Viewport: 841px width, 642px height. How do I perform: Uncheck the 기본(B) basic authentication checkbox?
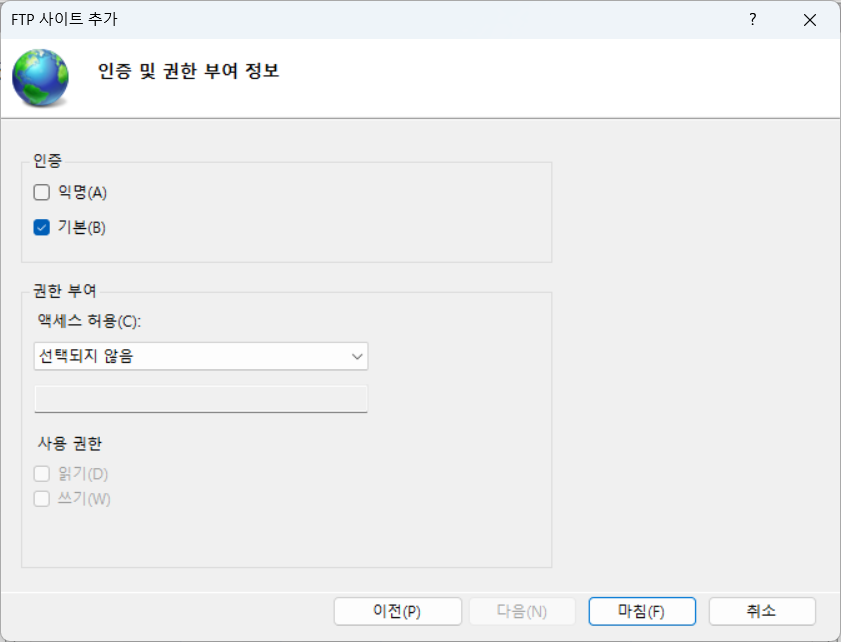pos(42,227)
